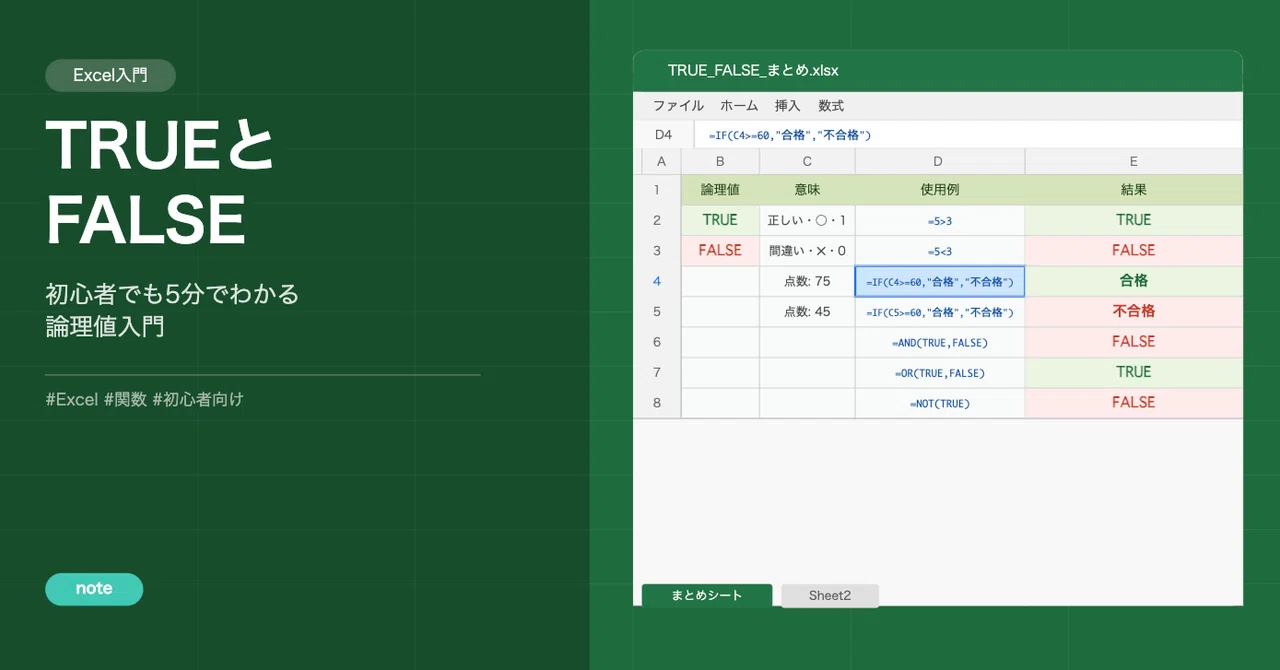Image resolution: width=1280 pixels, height=670 pixels.
Task: Open the 数式 menu
Action: (x=831, y=105)
